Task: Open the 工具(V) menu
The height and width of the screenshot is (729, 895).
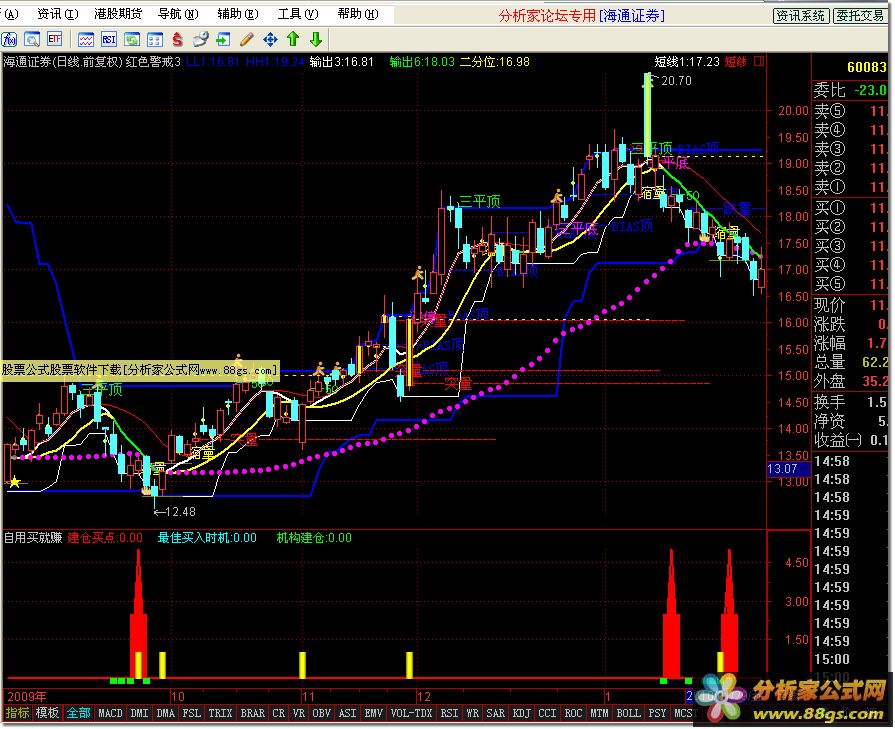Action: [x=298, y=14]
